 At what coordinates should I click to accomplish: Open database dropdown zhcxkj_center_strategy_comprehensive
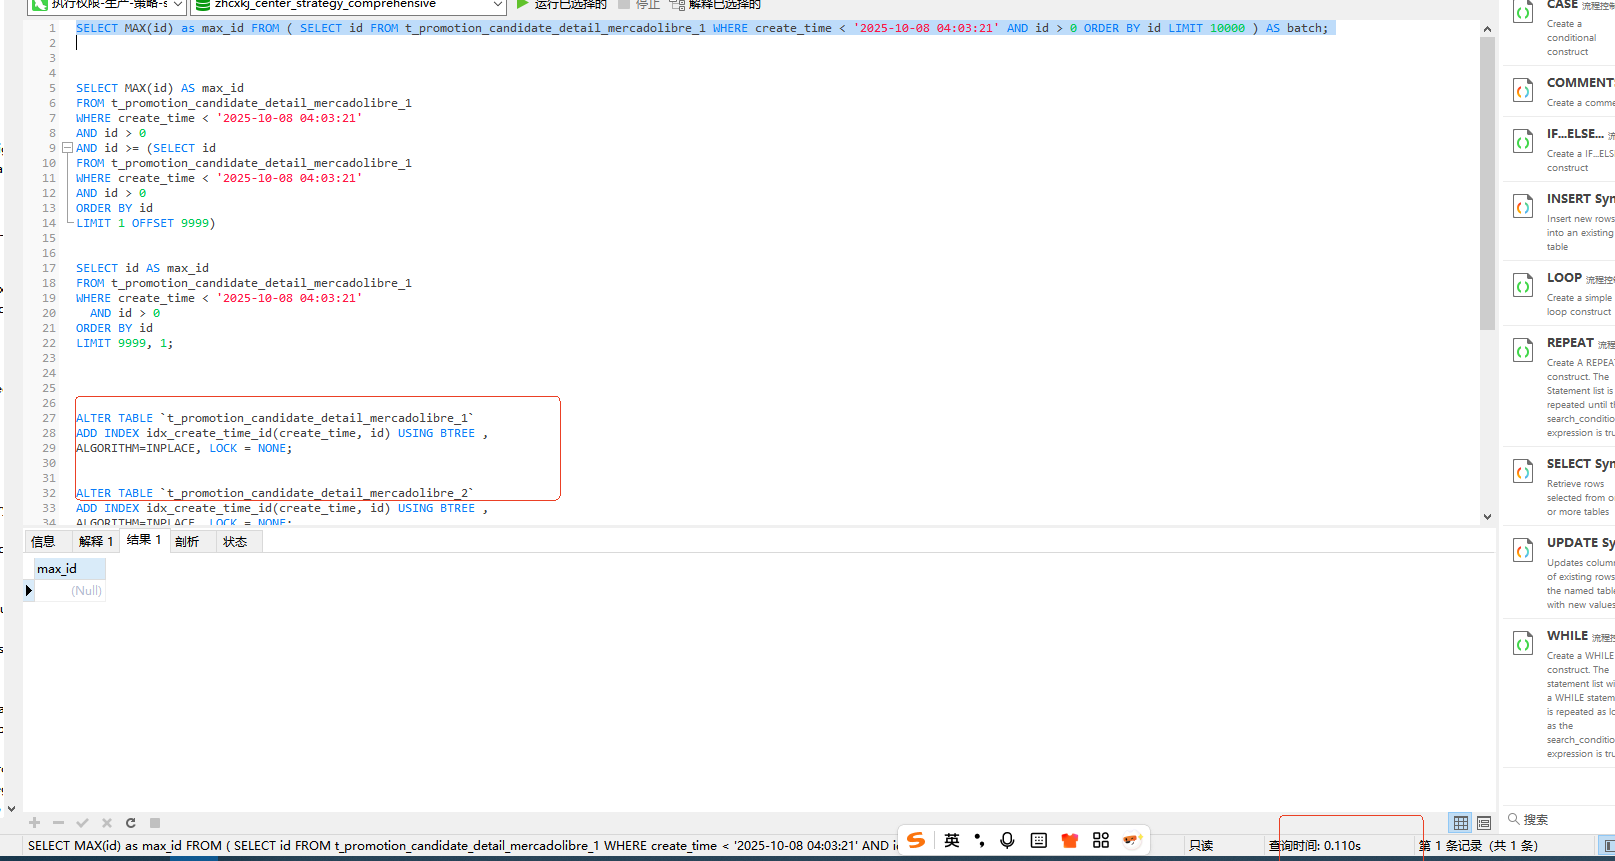[x=348, y=5]
